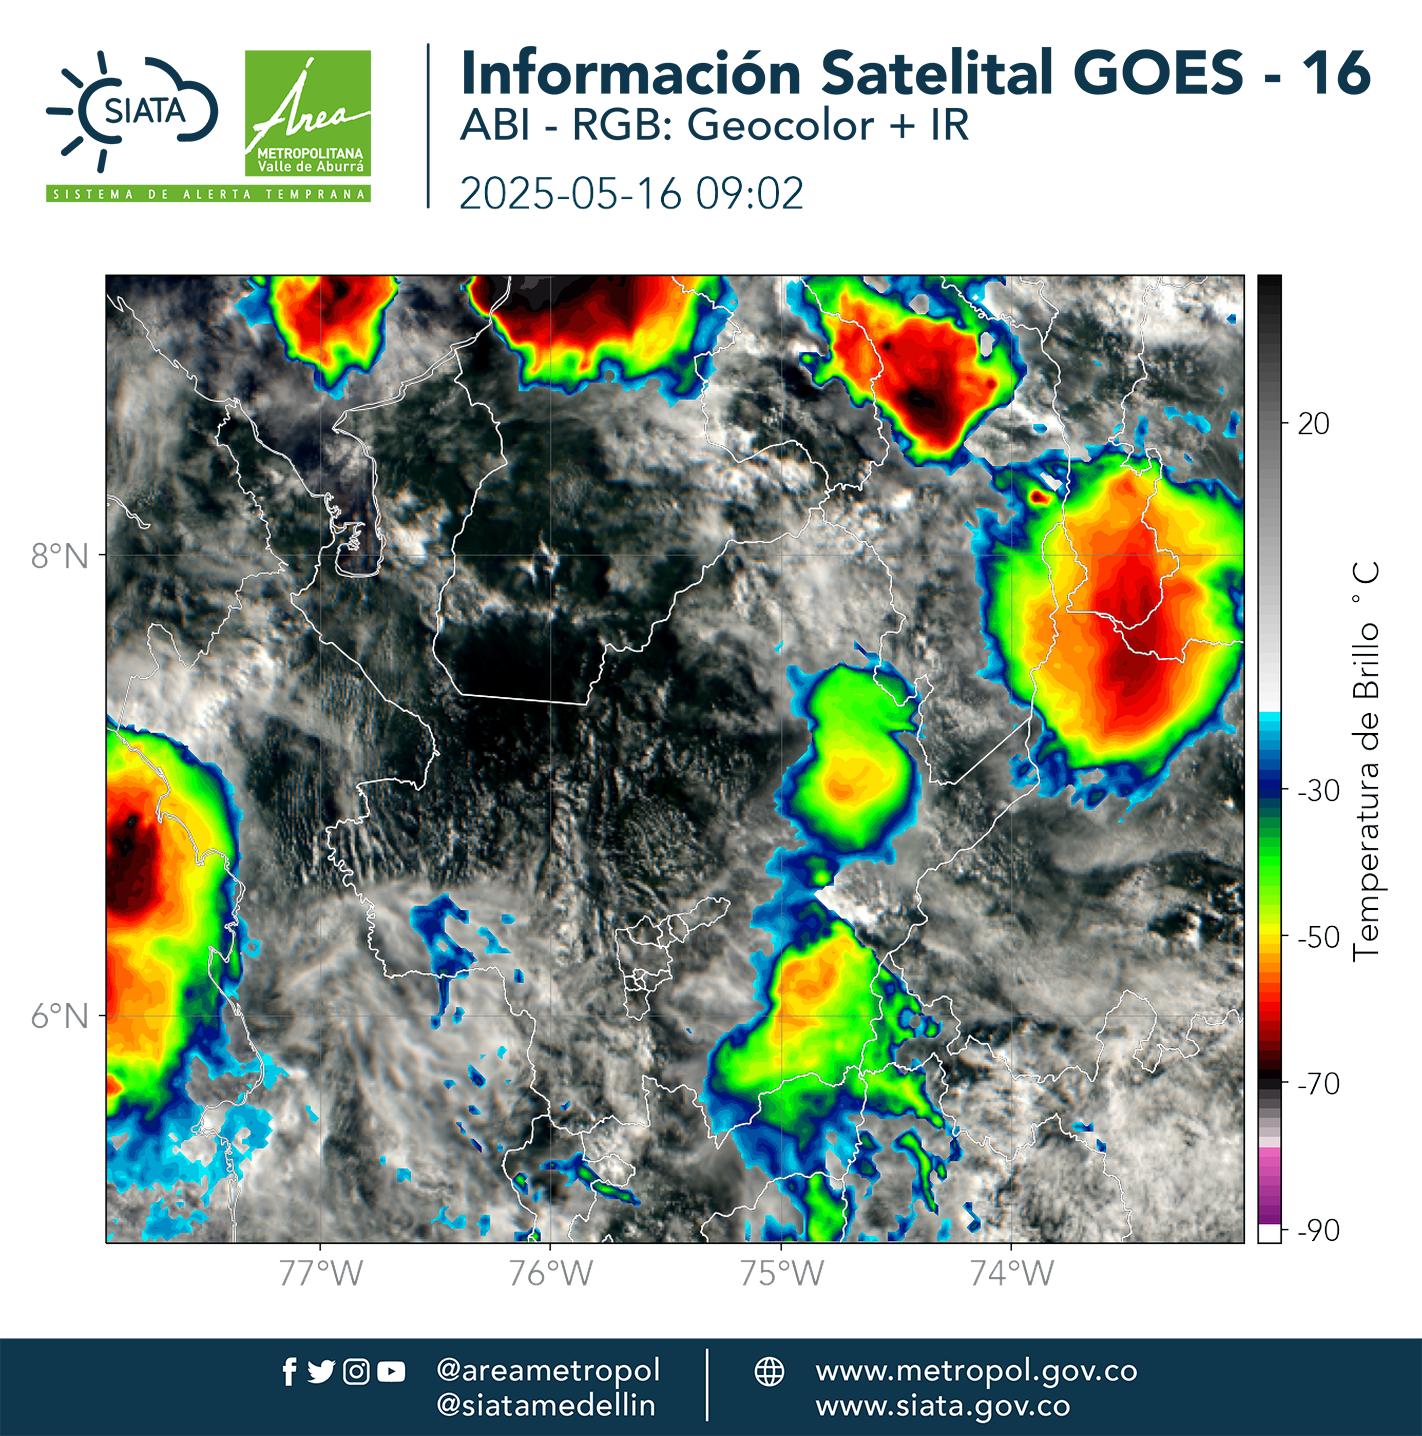Click the colorbar value -70

click(x=1318, y=1083)
